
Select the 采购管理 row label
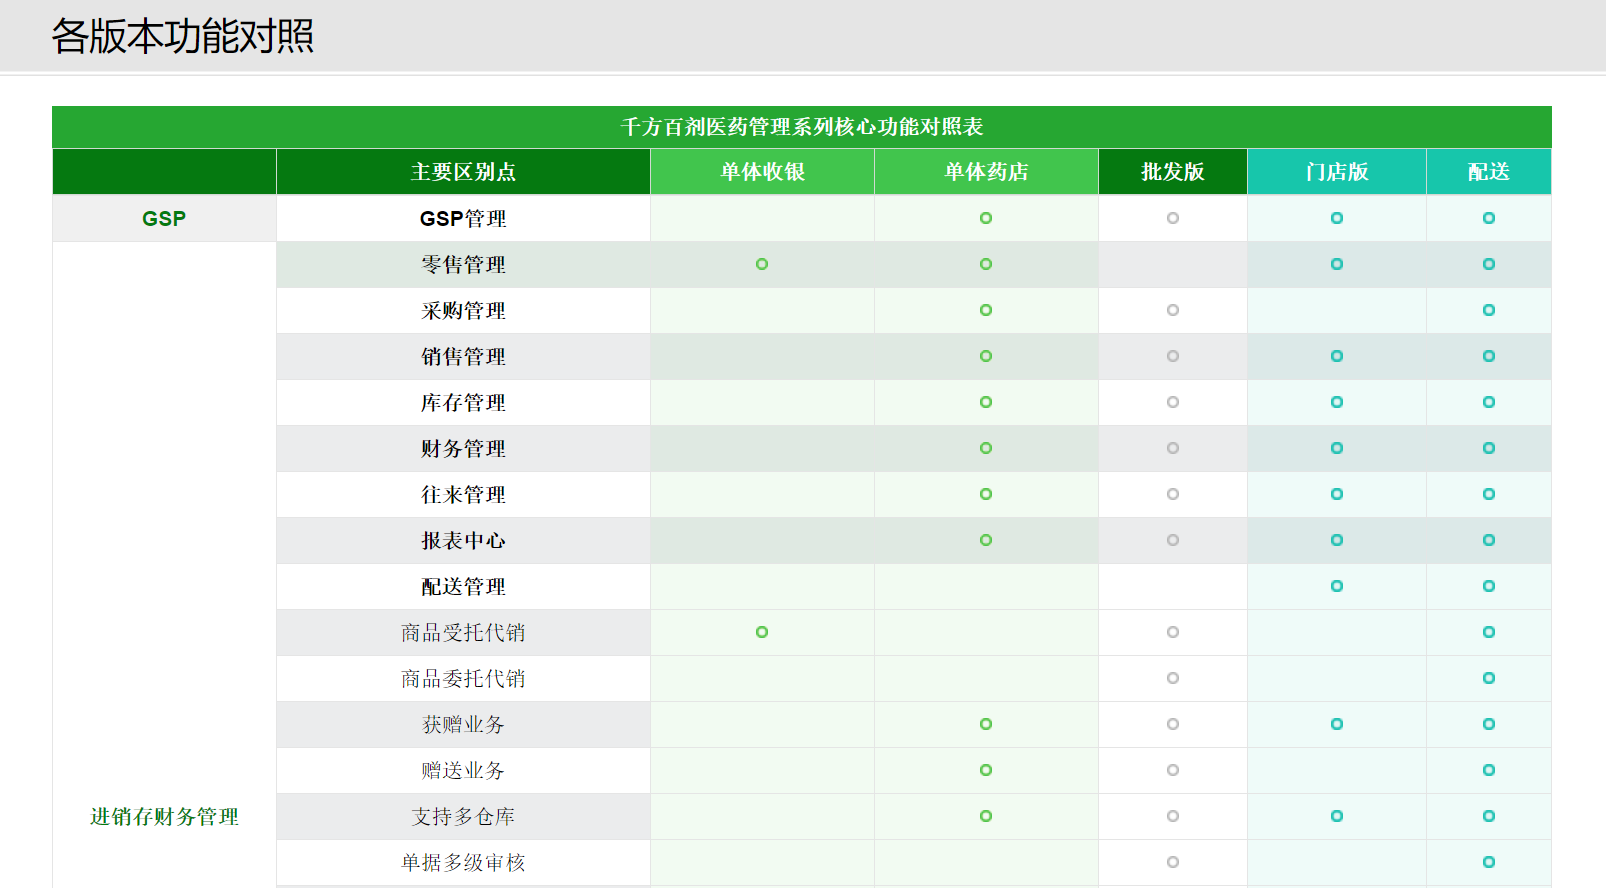point(463,311)
